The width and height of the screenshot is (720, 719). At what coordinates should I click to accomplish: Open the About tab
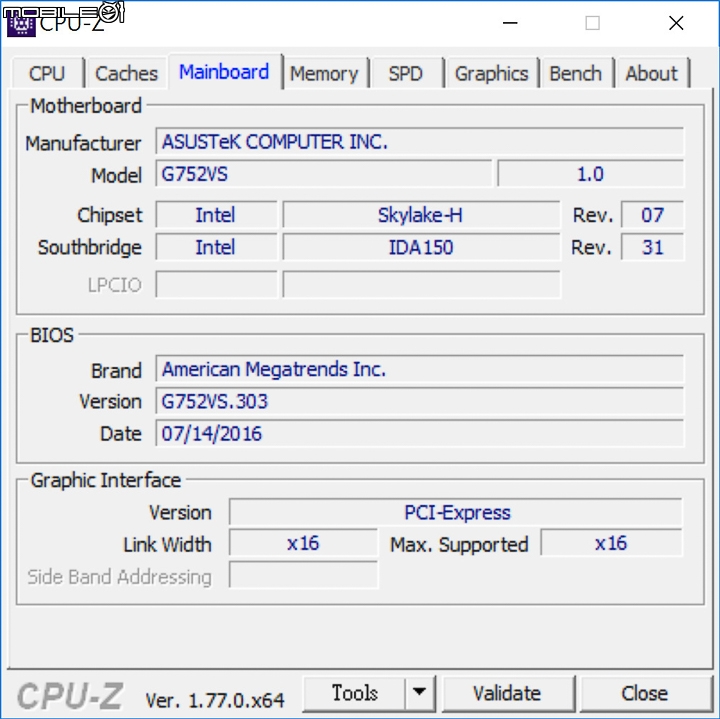652,73
